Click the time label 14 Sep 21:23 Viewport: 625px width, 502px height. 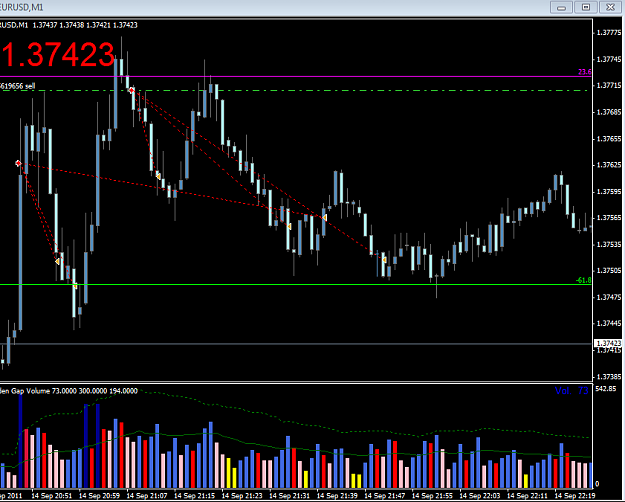[242, 496]
